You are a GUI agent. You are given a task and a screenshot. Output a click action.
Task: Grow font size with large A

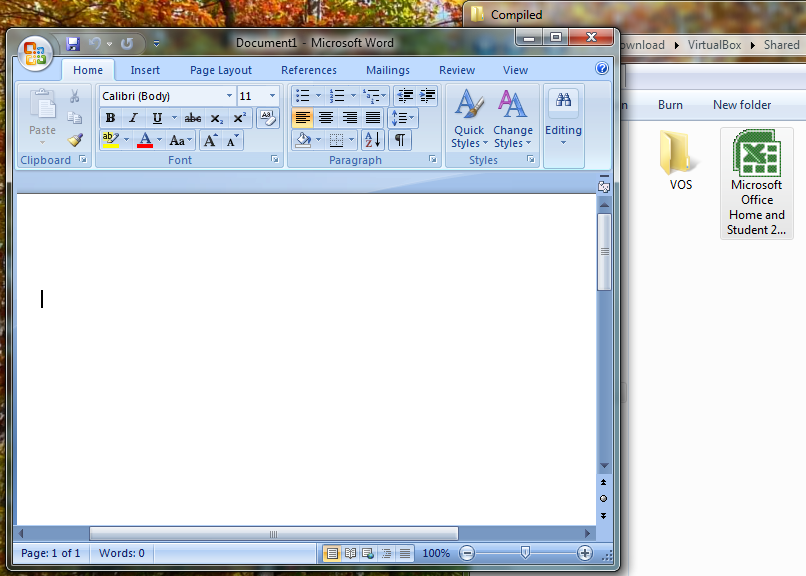(210, 141)
